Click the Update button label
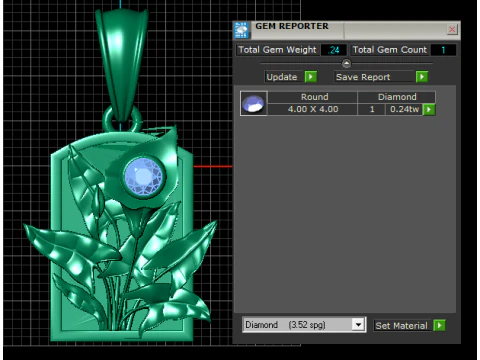 tap(282, 77)
